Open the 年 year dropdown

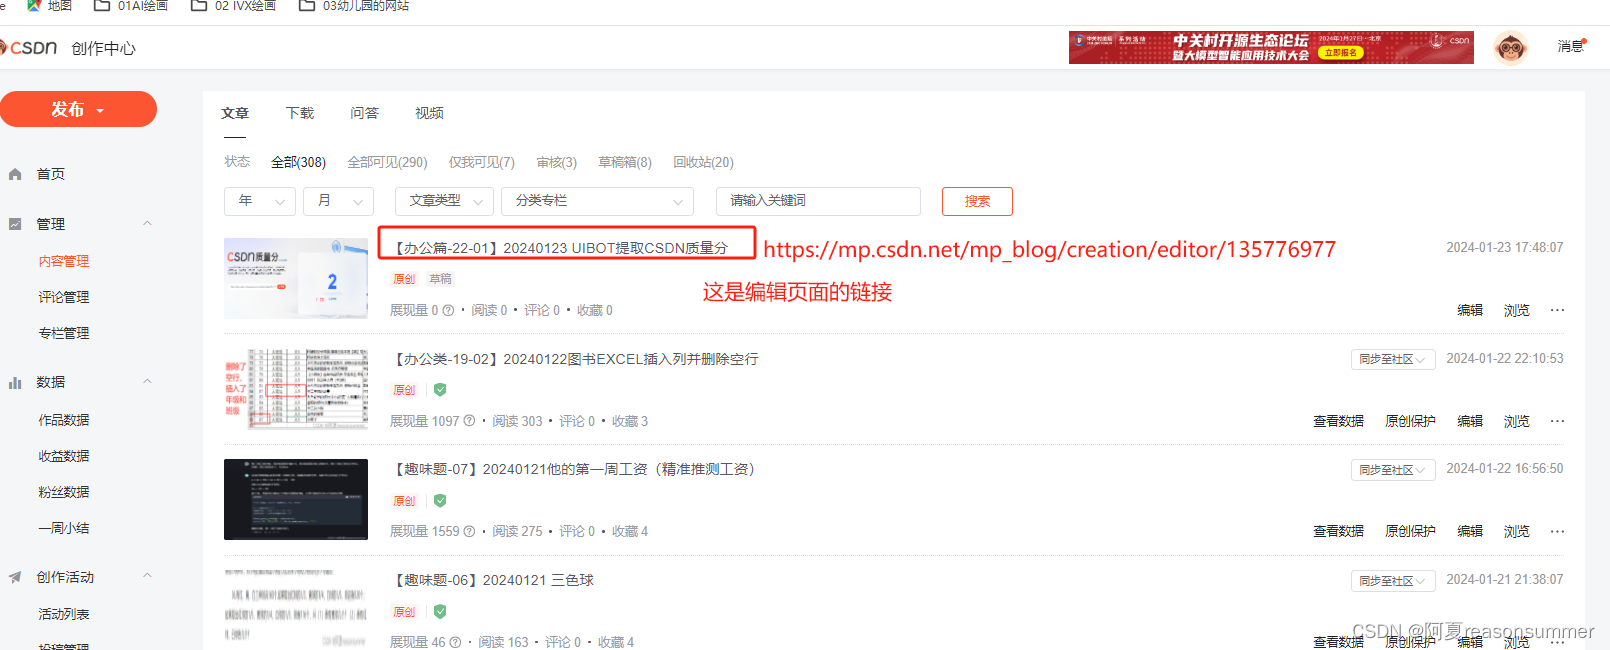(260, 201)
